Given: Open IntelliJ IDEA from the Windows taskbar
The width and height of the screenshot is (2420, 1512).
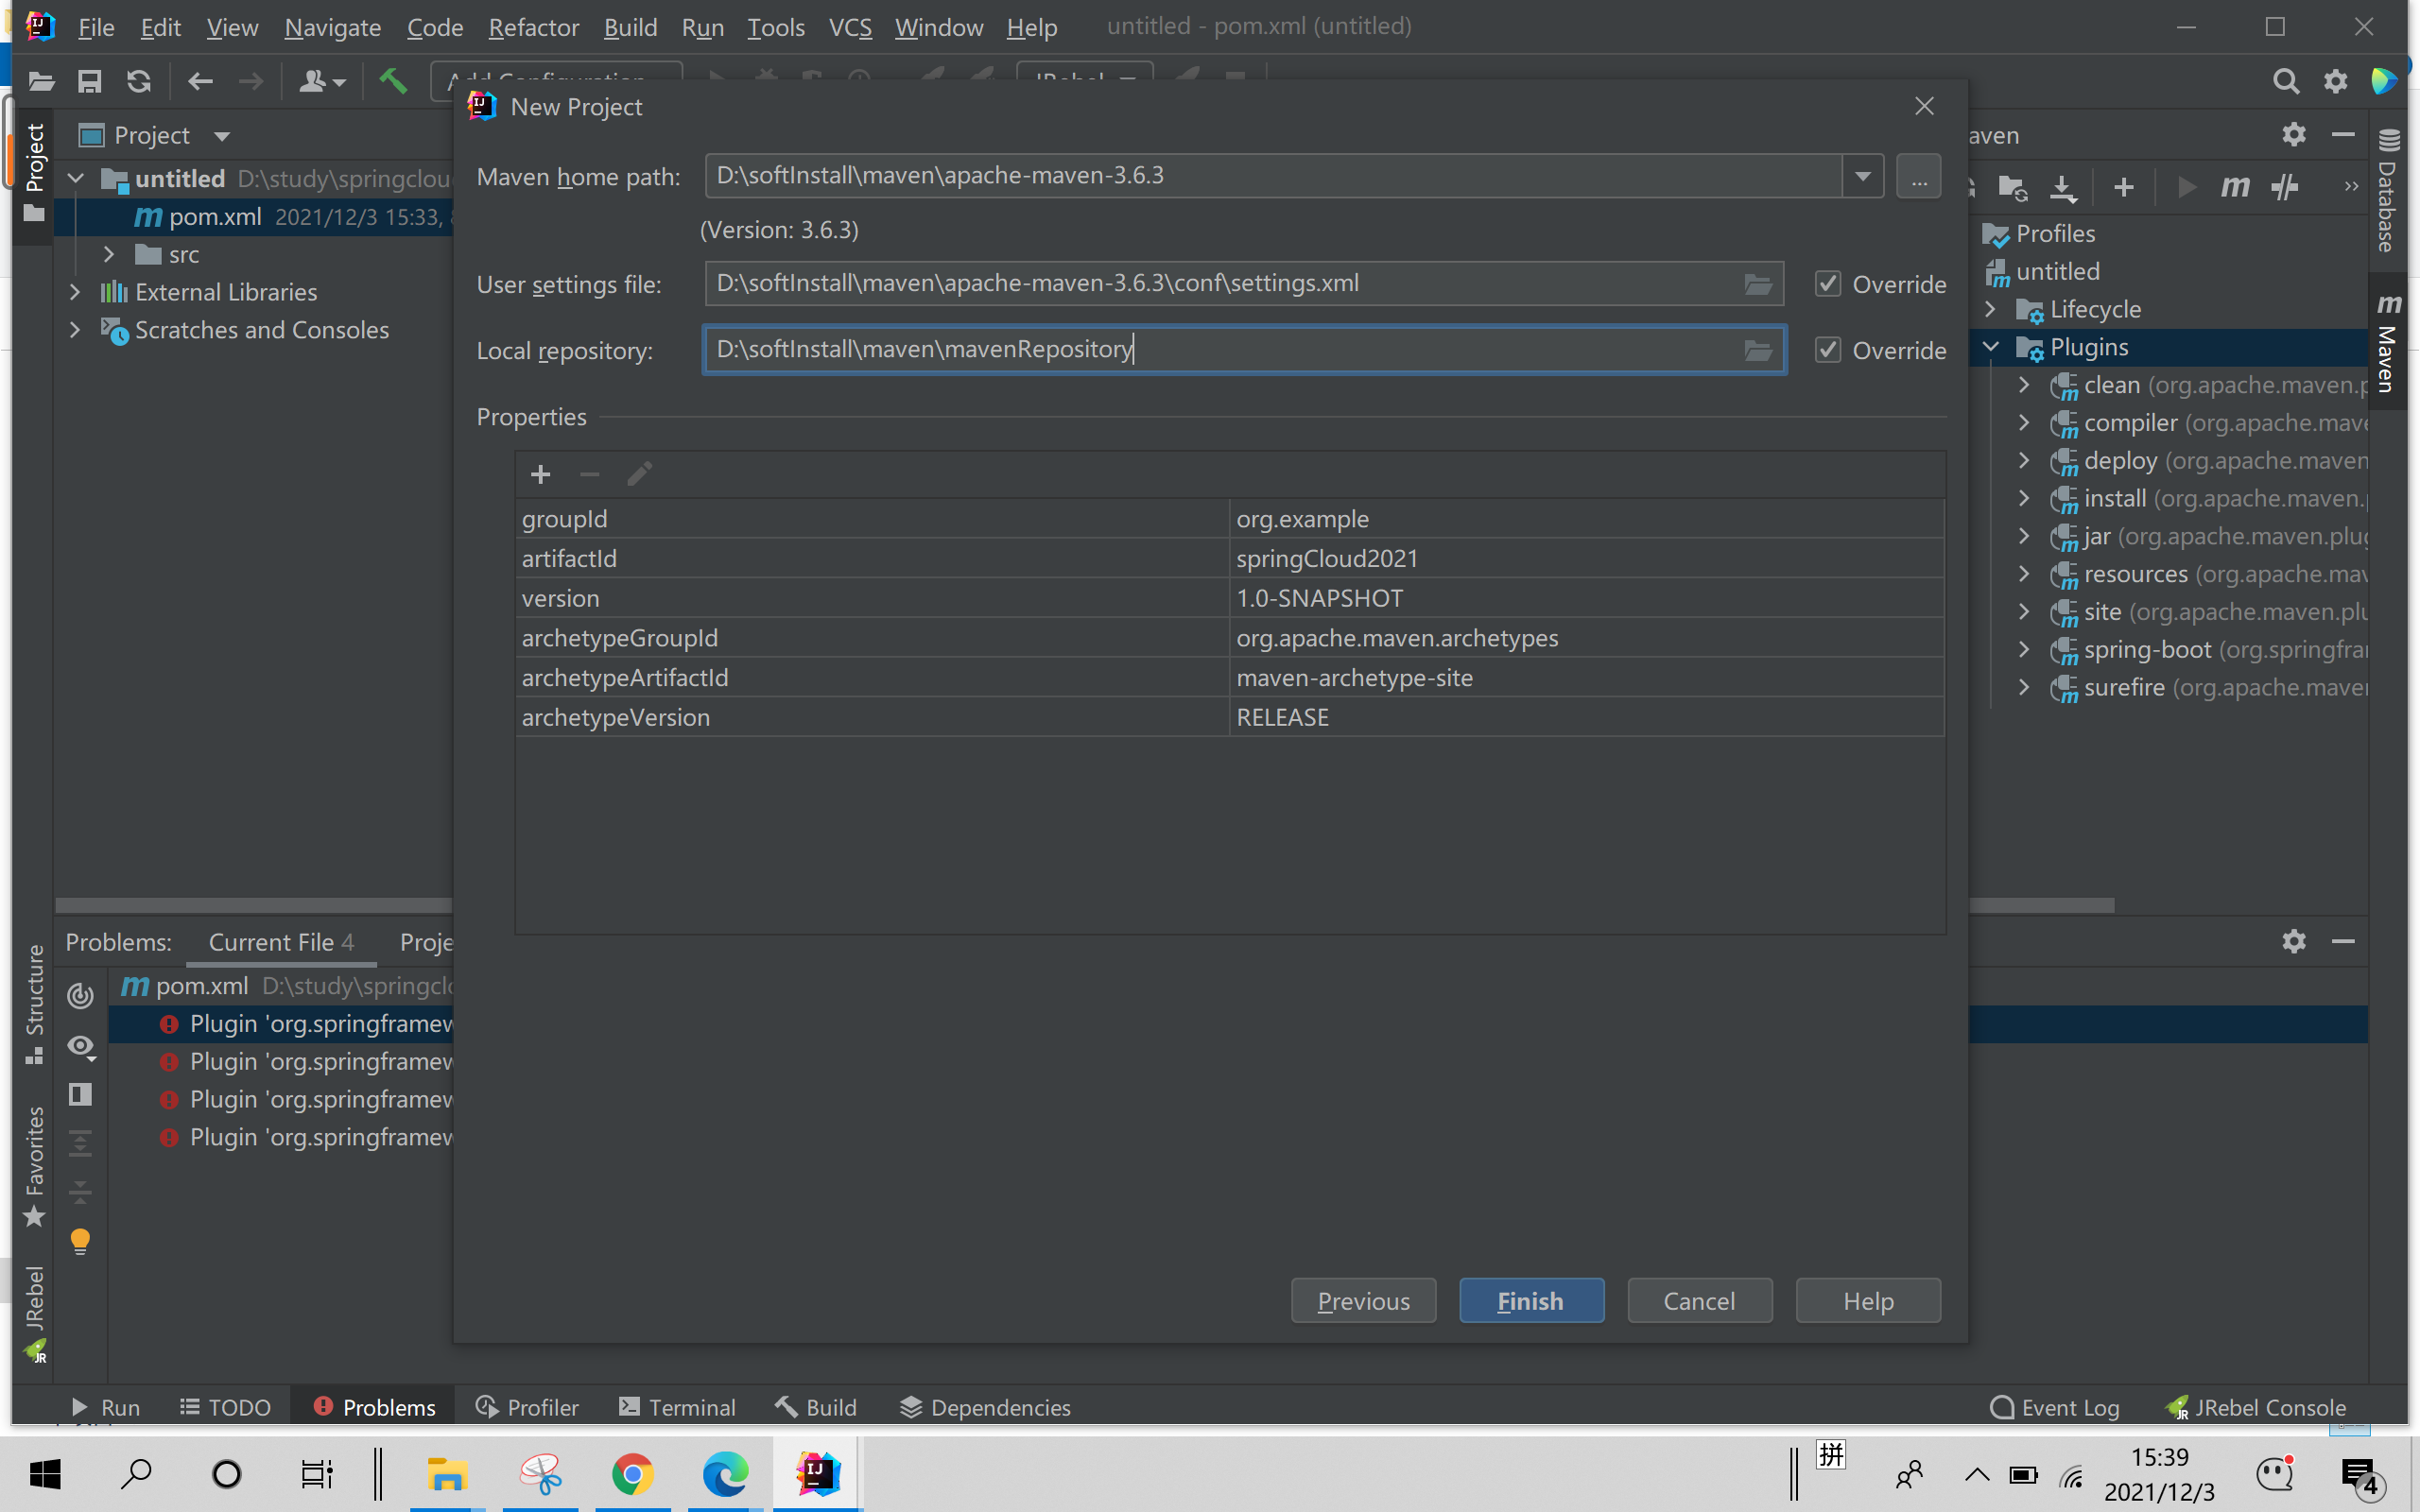Looking at the screenshot, I should (817, 1473).
